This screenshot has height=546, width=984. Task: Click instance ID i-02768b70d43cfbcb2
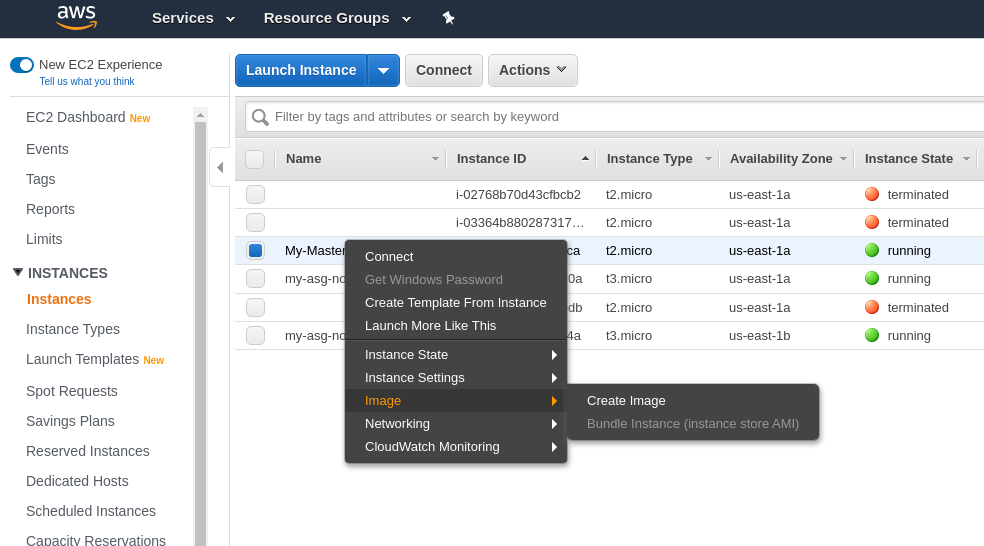point(518,195)
